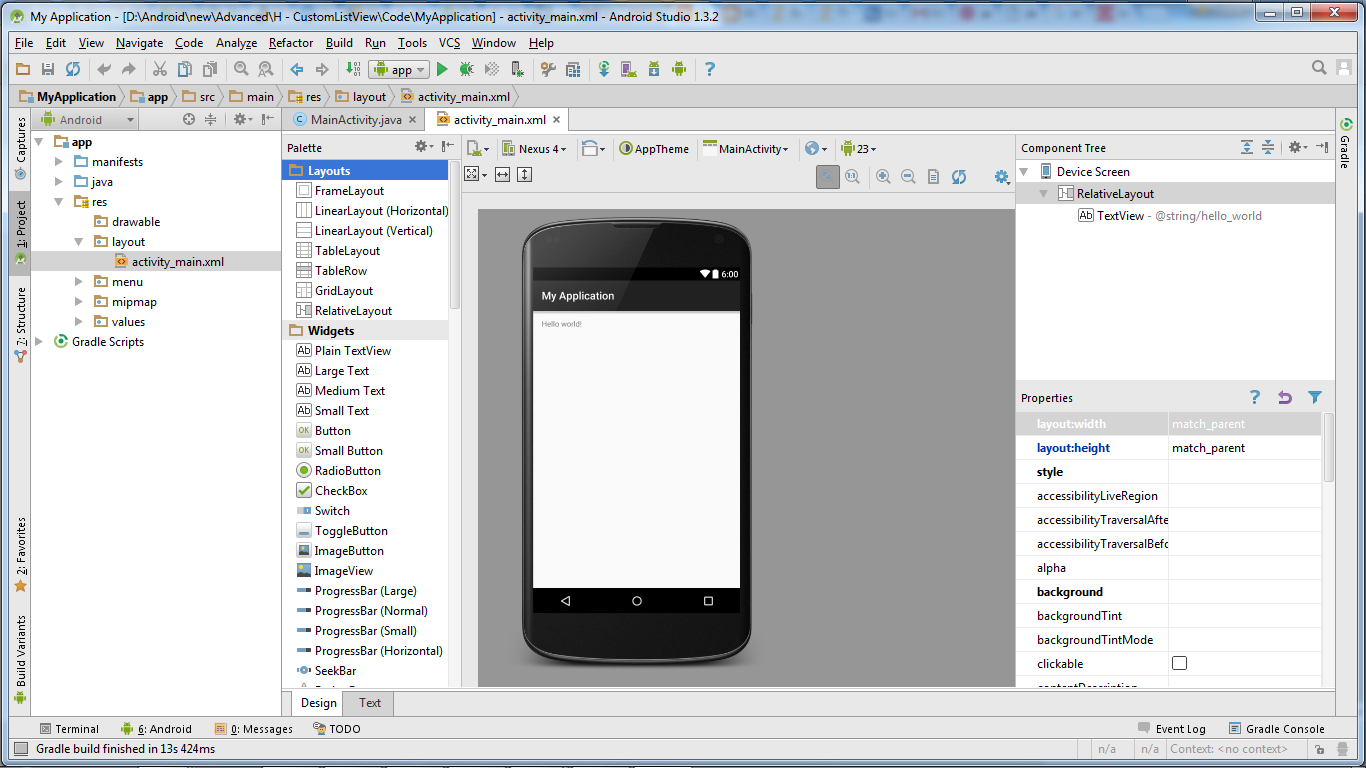Open the toolbar Help question mark
This screenshot has width=1366, height=768.
point(710,69)
